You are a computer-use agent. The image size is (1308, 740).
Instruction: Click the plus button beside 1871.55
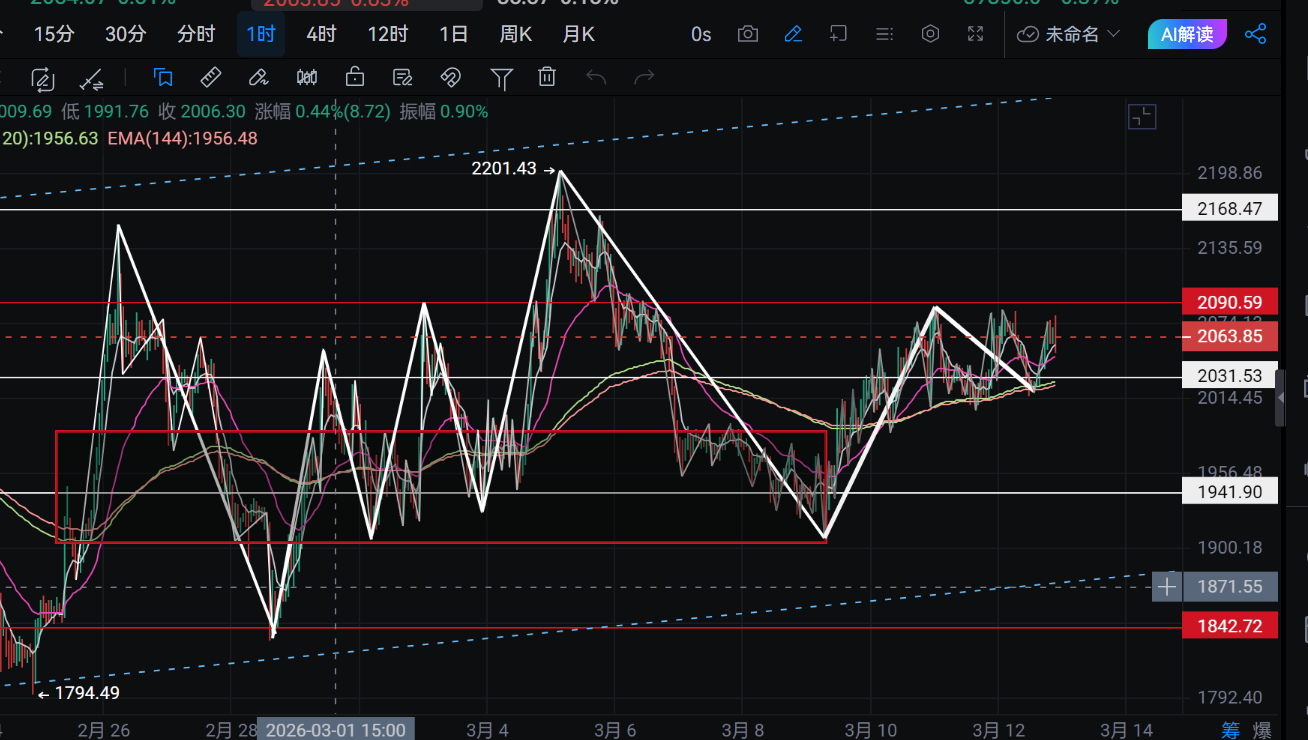[x=1166, y=586]
